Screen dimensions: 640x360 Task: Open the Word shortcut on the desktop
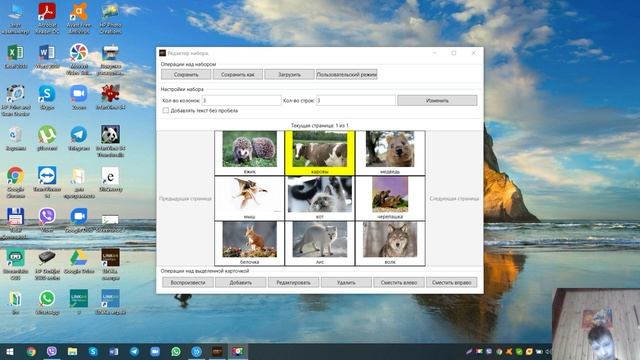(47, 56)
